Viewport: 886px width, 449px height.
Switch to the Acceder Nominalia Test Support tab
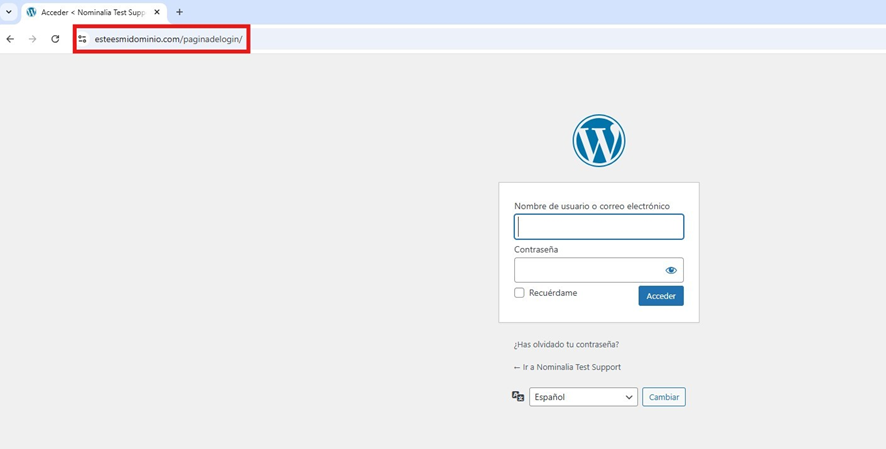93,12
